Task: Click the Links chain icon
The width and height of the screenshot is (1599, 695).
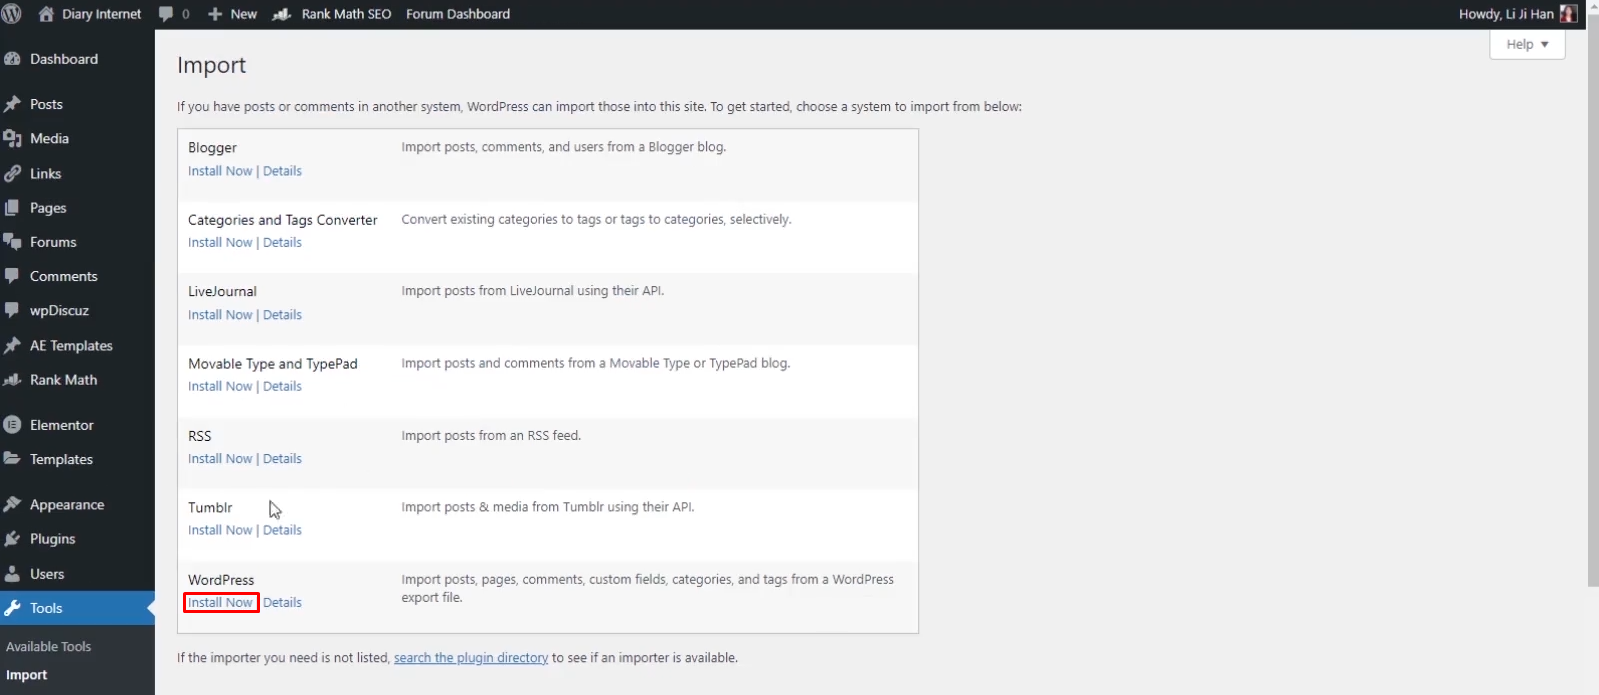Action: 12,174
